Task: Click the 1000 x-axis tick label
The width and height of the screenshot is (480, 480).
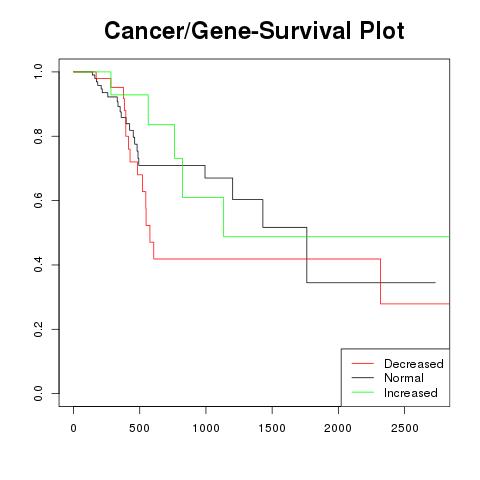Action: coord(206,428)
